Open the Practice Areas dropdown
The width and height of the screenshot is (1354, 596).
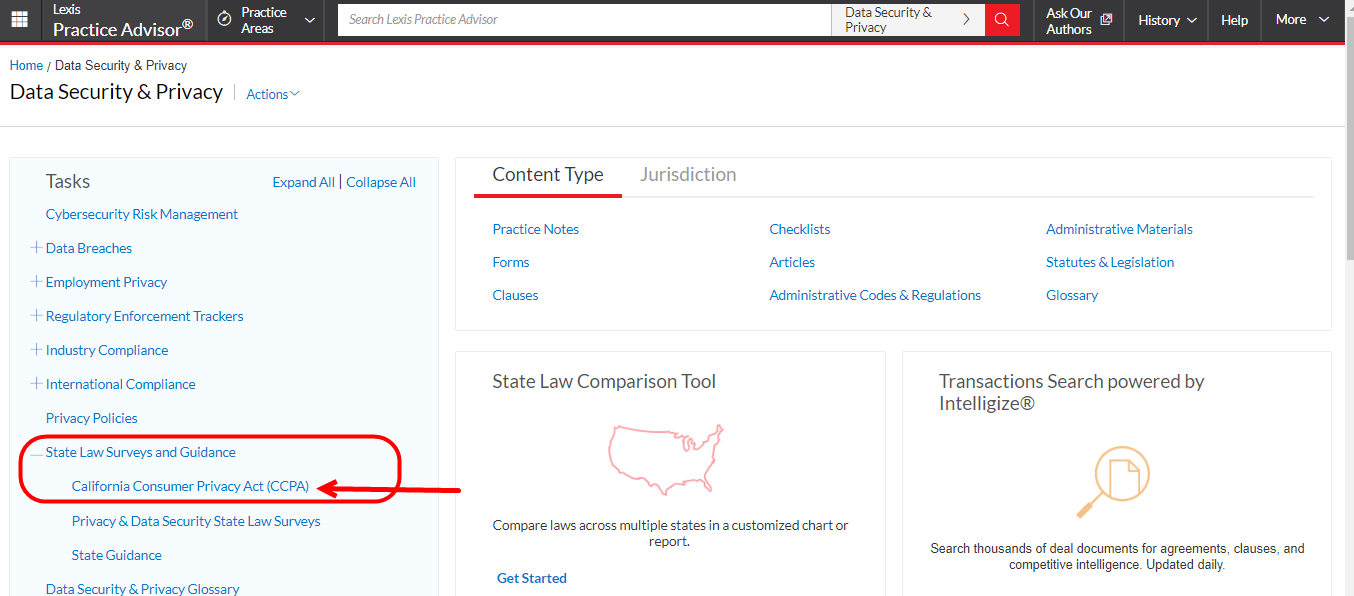[x=265, y=20]
